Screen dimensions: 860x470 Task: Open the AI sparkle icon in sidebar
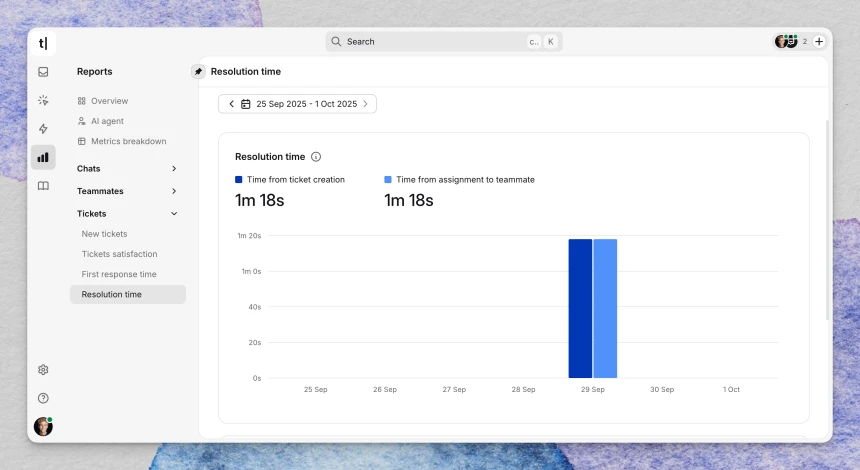(43, 100)
